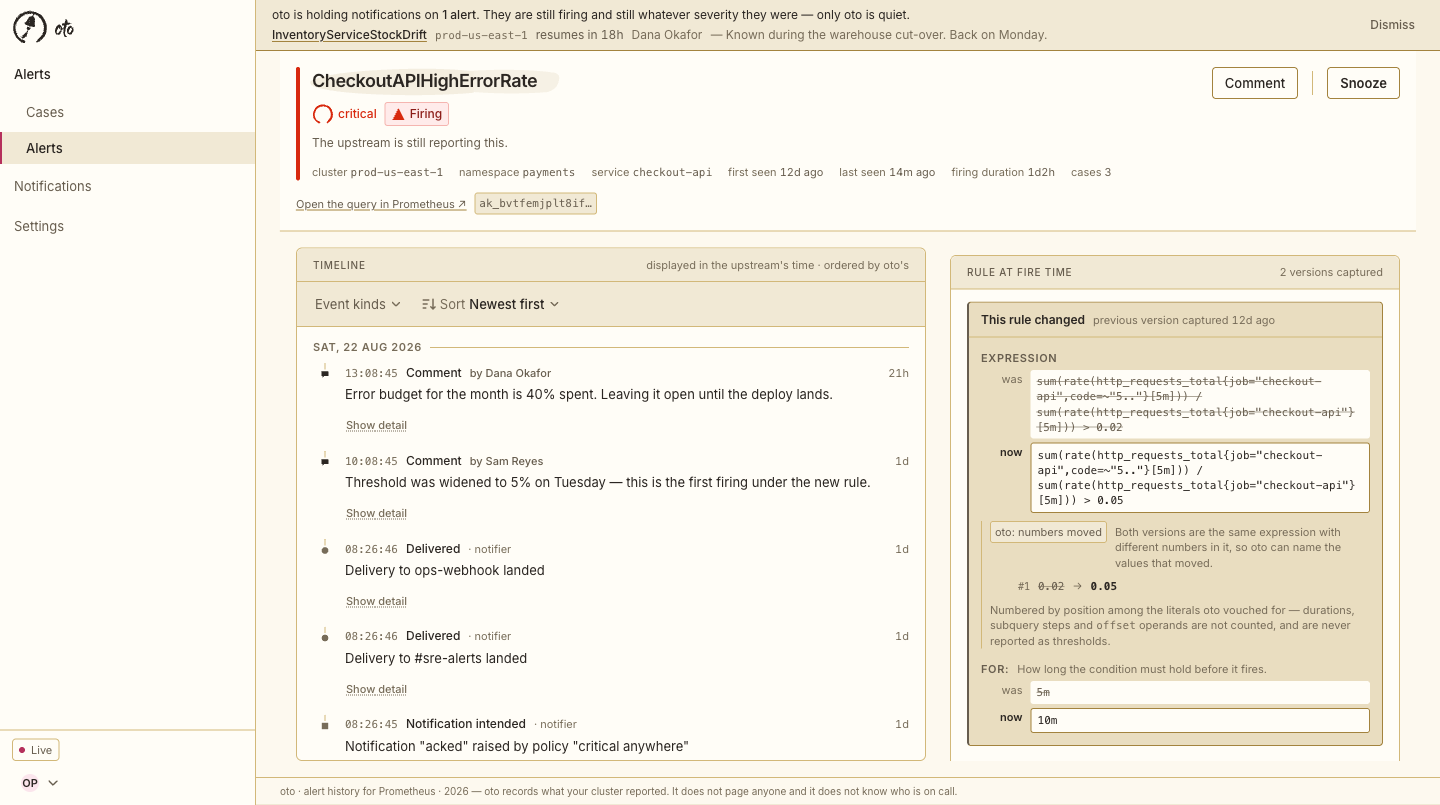
Task: Click the marker beside the #sre-alerts delivery
Action: point(325,636)
